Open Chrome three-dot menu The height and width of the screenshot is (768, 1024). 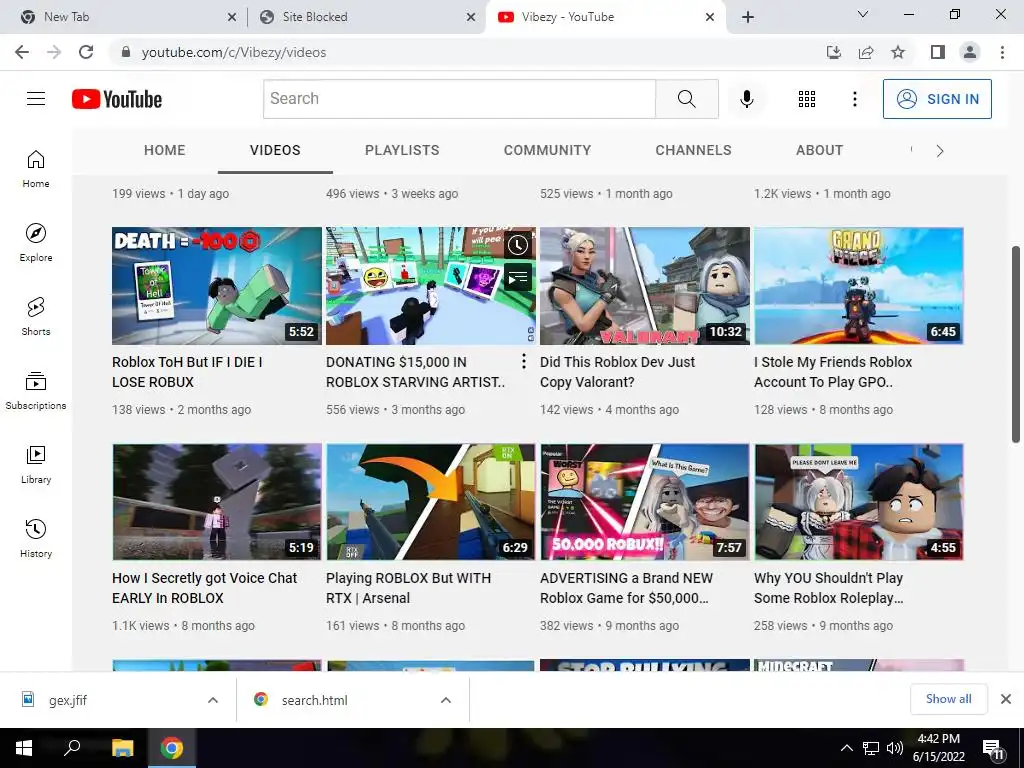point(1002,52)
